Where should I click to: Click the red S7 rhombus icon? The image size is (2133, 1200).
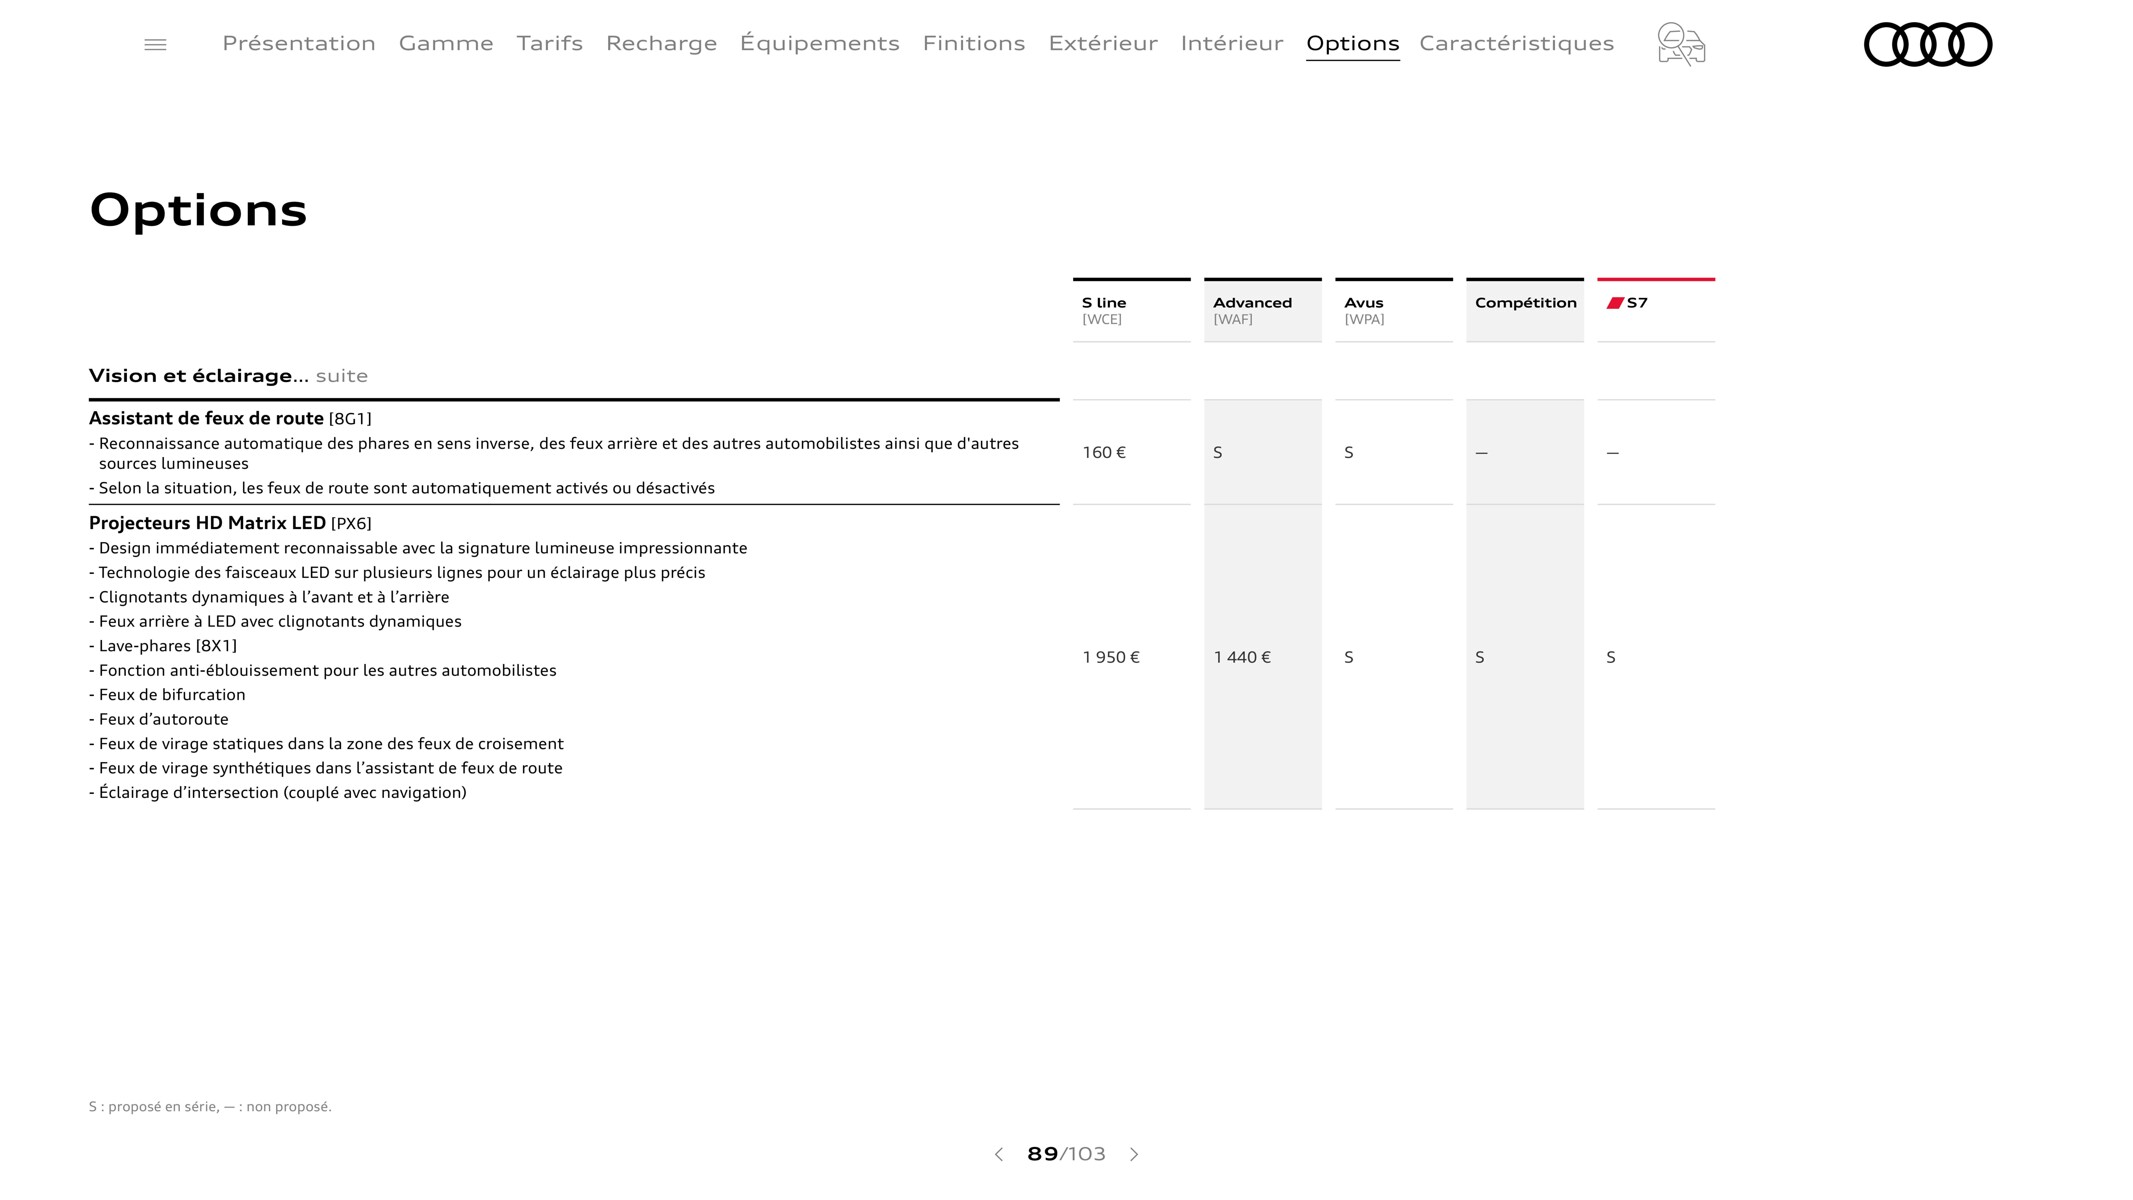pos(1615,303)
